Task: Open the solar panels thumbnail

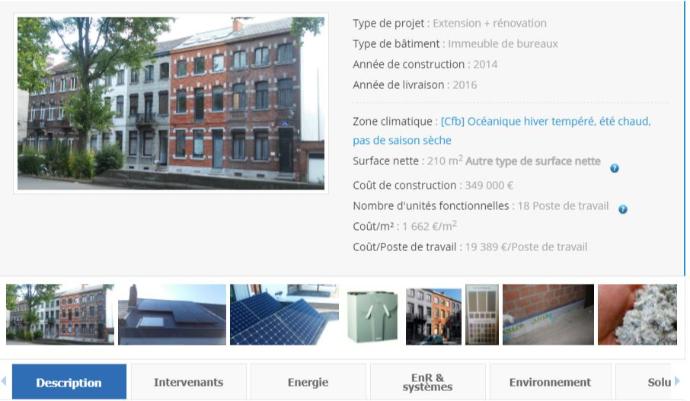Action: [x=284, y=314]
